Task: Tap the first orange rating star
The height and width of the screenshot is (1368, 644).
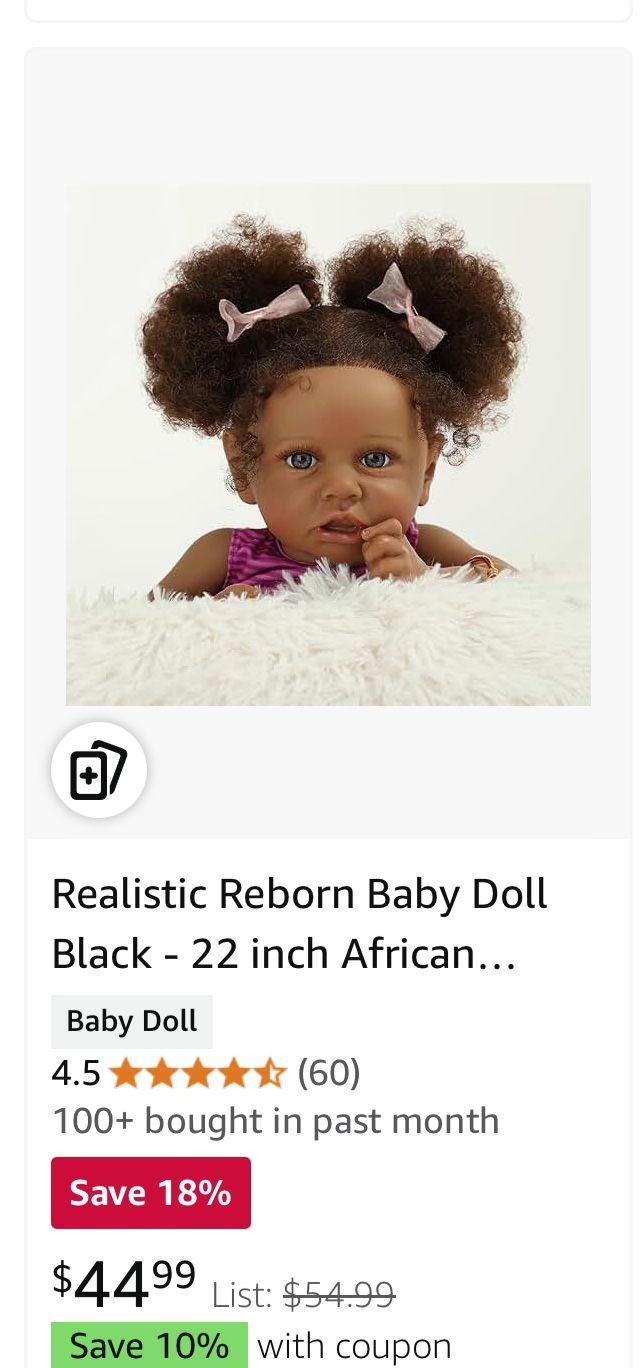Action: (125, 1074)
